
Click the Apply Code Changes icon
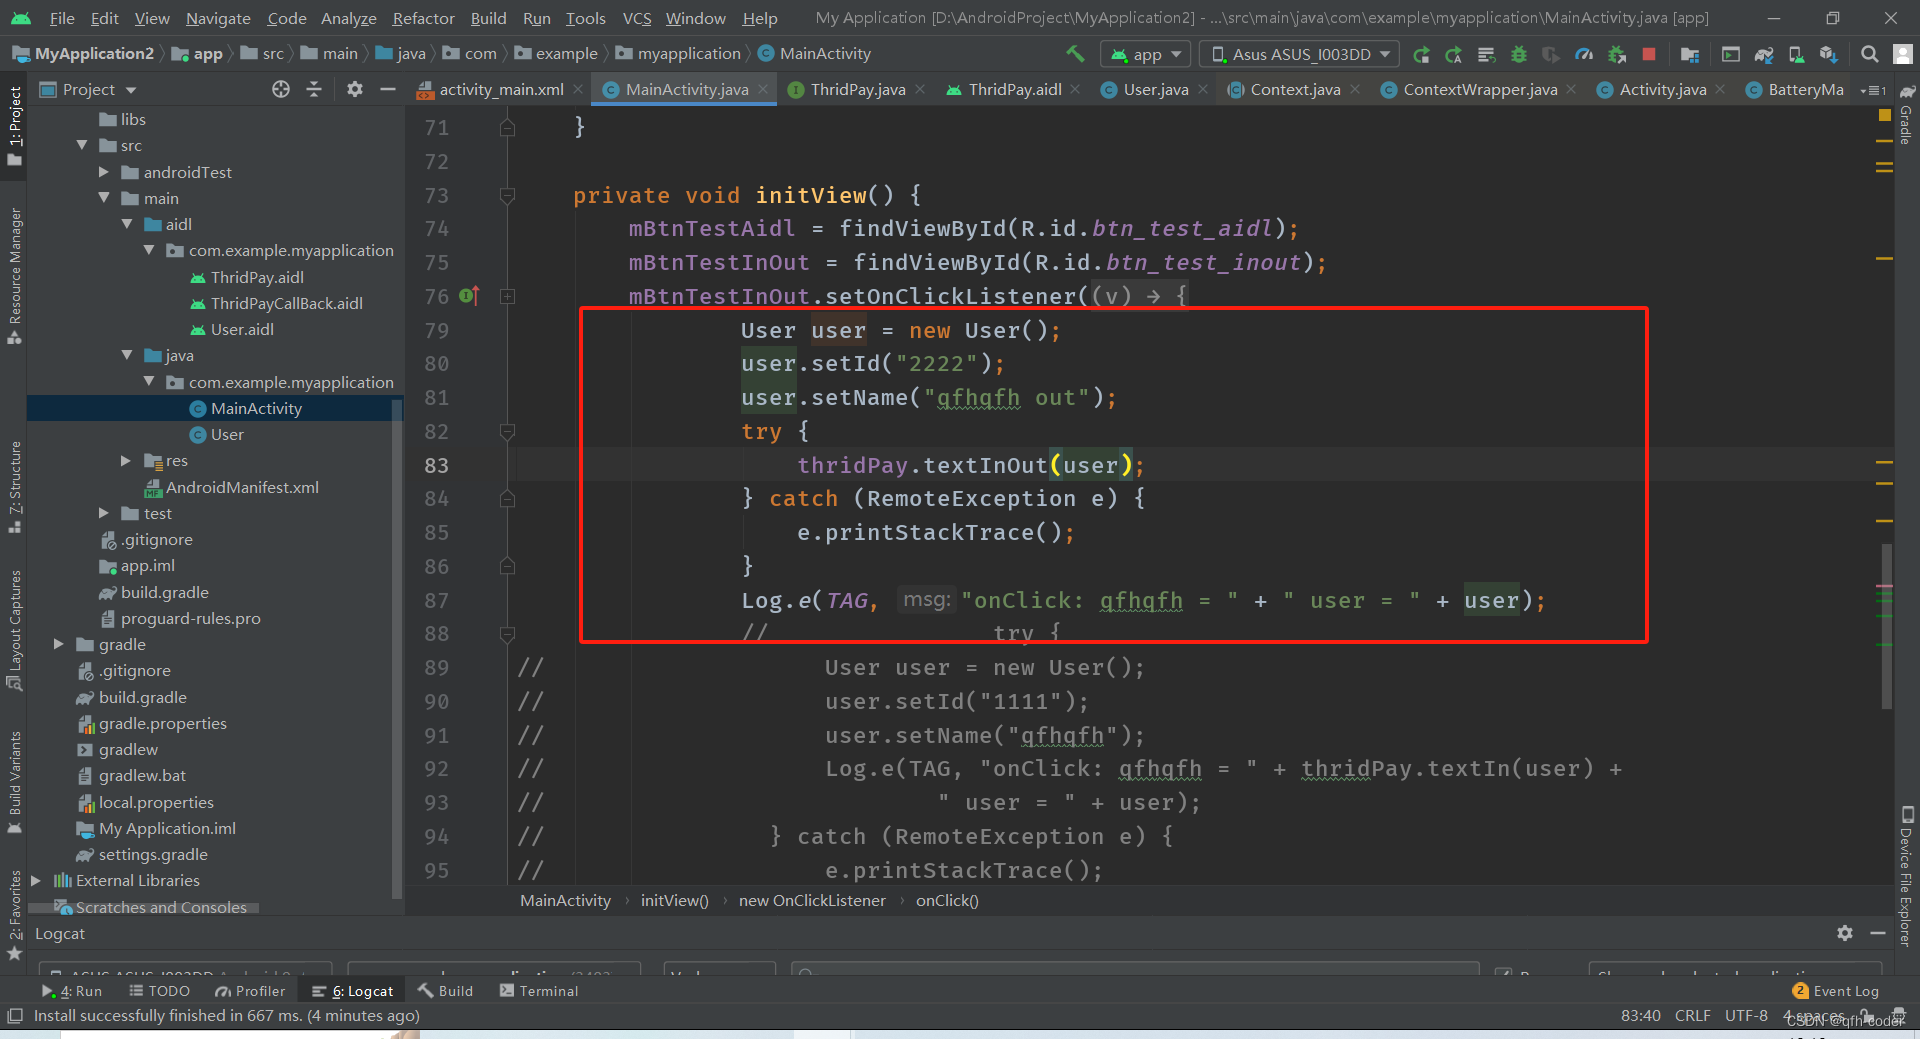point(1486,54)
